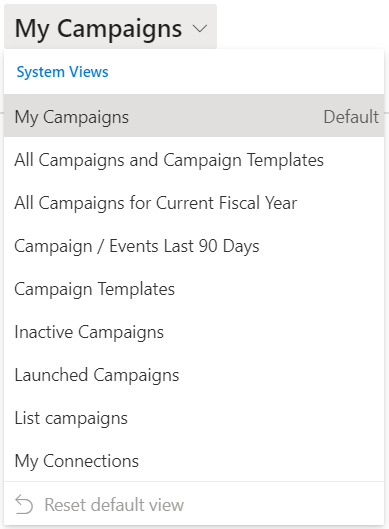
Task: Switch to My Connections view
Action: point(194,461)
